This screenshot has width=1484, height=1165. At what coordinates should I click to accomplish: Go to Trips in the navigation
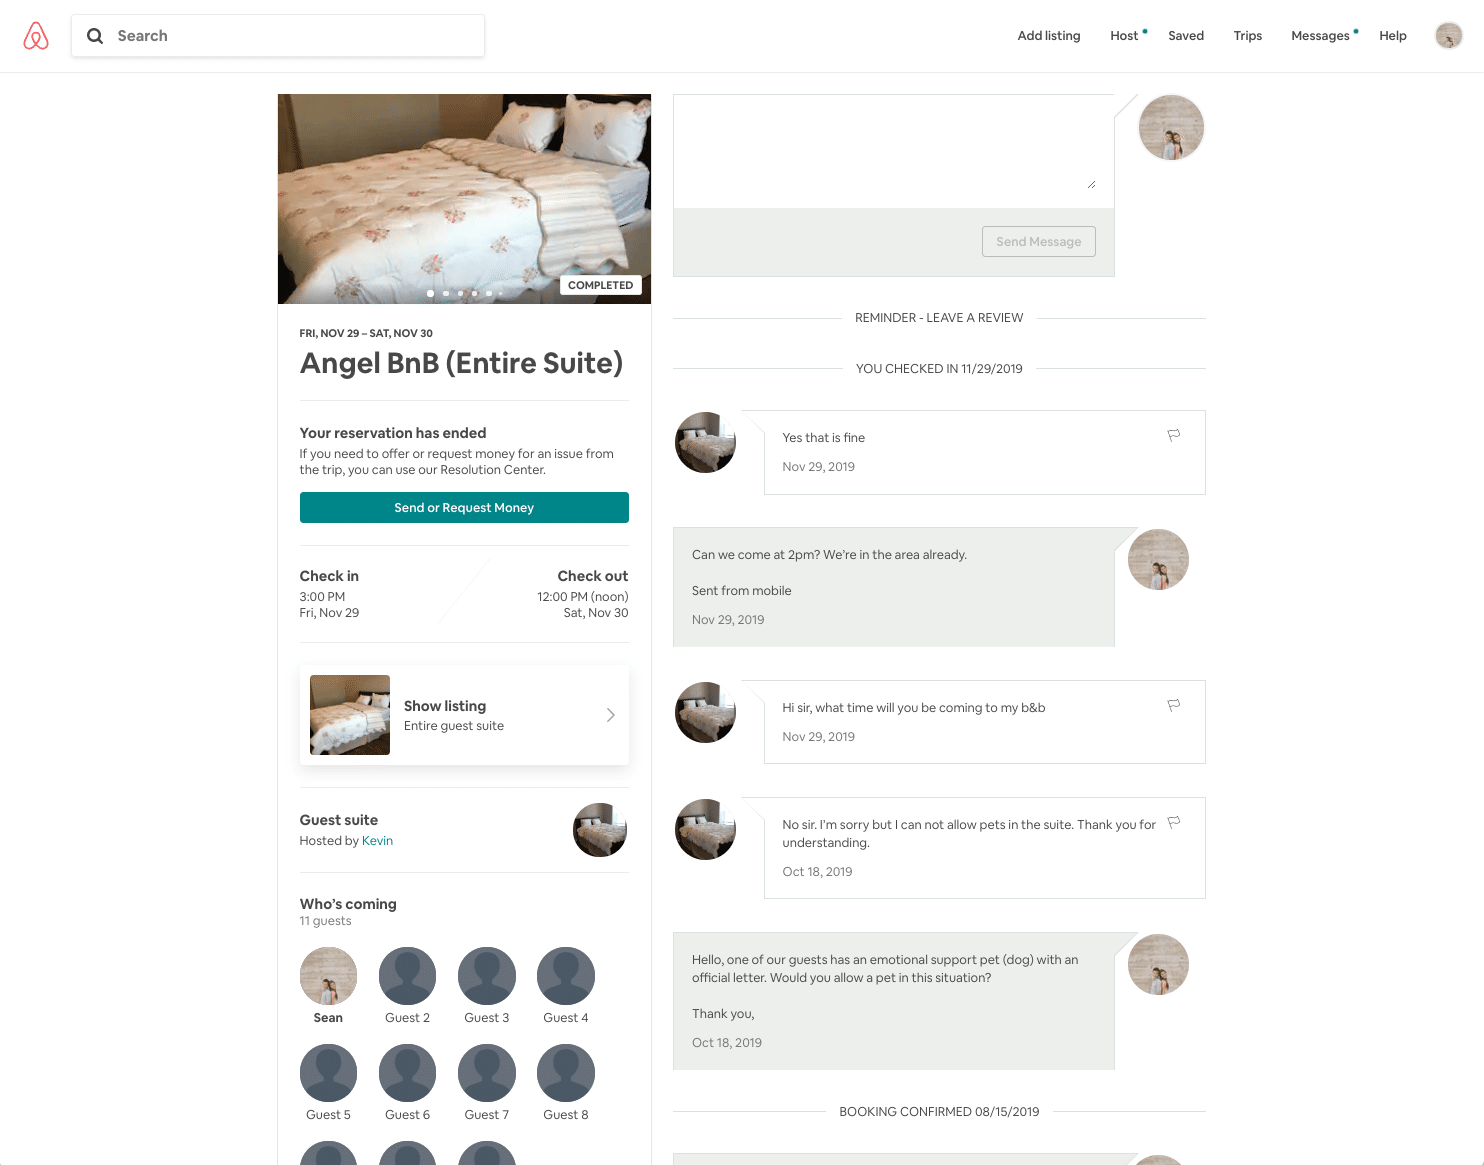coord(1247,36)
